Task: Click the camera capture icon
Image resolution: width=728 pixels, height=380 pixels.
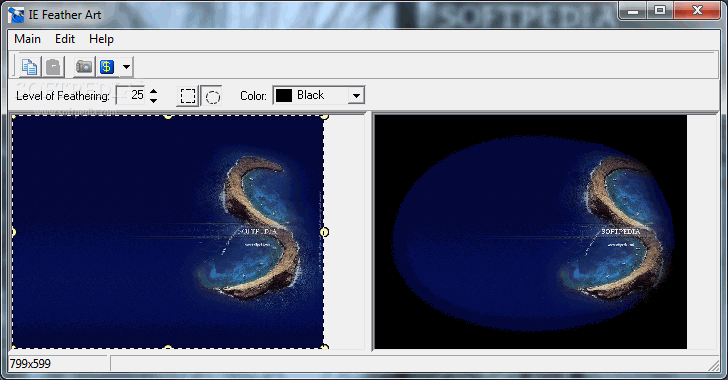Action: click(x=84, y=67)
